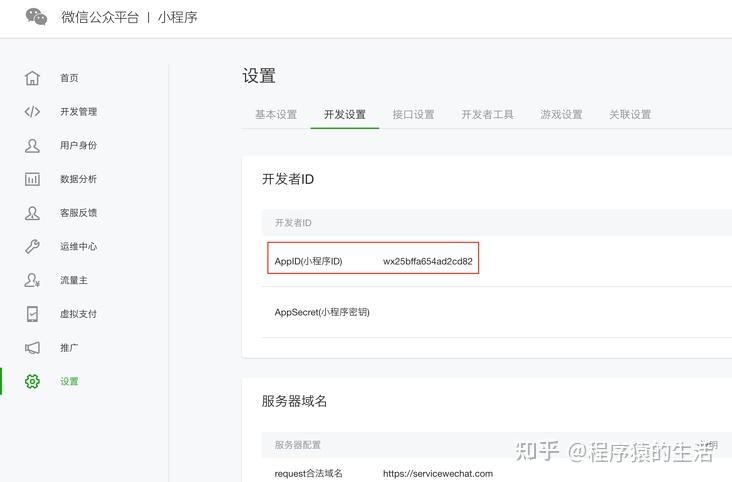Screen dimensions: 732x482
Task: Switch to the 关联设置 tab
Action: 630,114
